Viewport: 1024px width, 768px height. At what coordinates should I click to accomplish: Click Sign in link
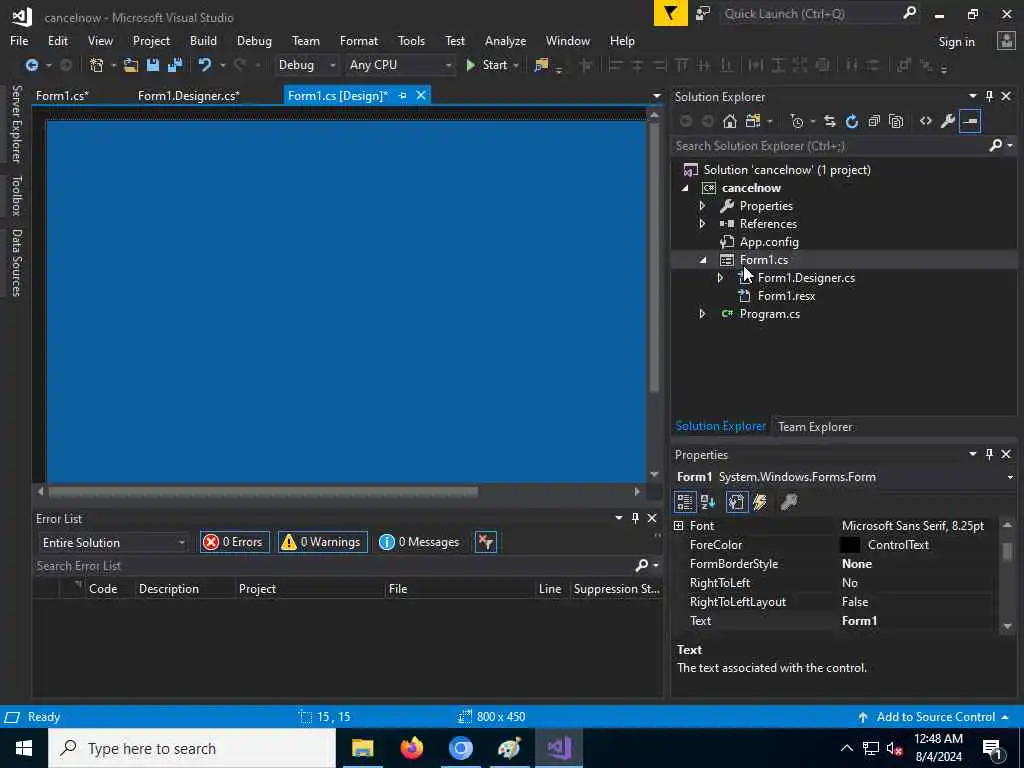[x=956, y=42]
